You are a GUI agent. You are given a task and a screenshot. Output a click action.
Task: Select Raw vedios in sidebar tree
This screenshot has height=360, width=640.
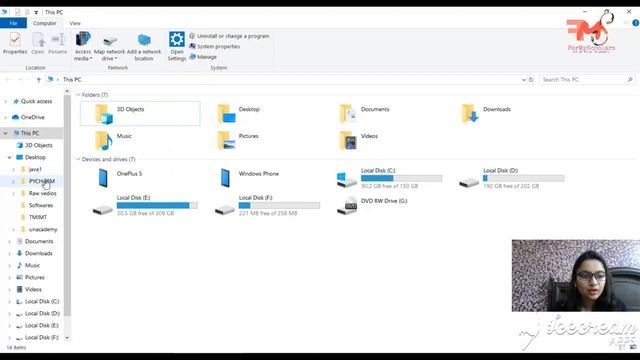[x=42, y=193]
